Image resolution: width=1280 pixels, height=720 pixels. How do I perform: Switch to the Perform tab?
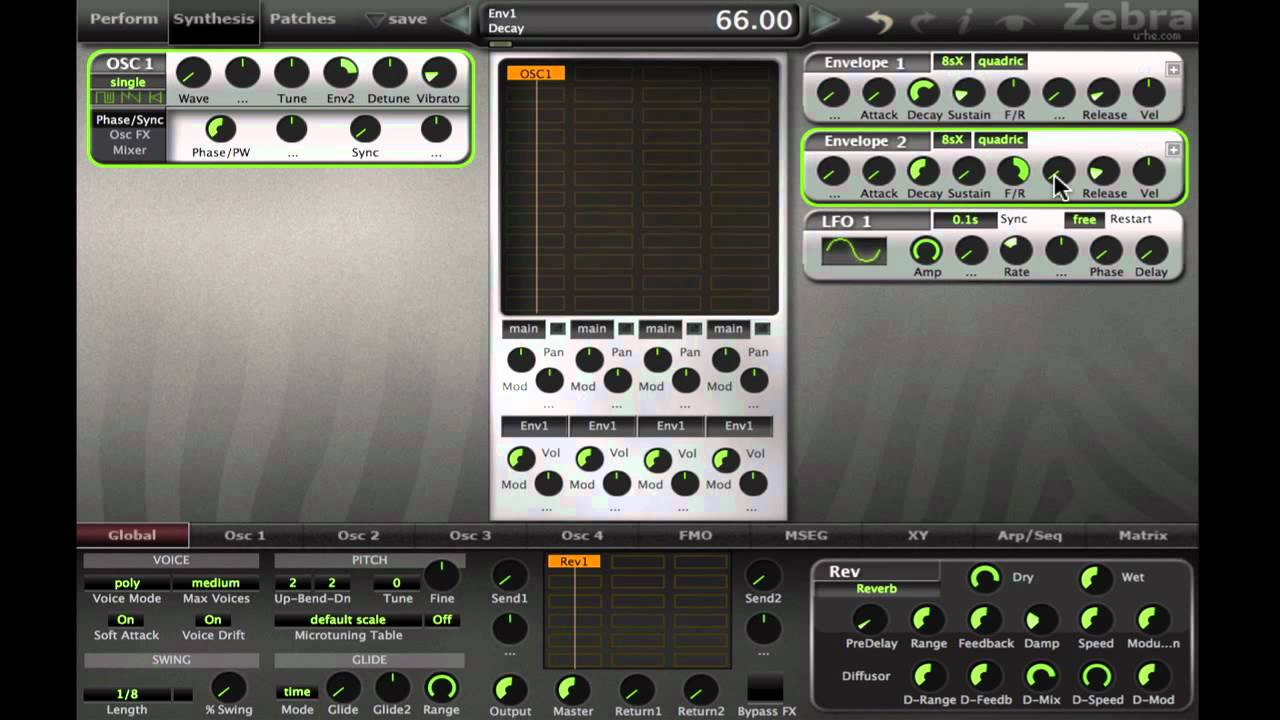point(124,19)
